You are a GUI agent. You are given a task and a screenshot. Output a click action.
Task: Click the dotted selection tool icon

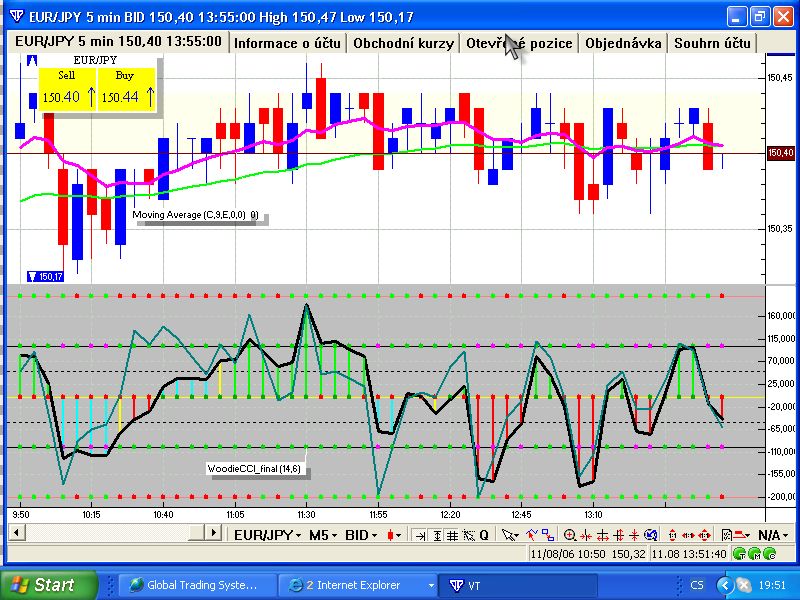pyautogui.click(x=469, y=536)
